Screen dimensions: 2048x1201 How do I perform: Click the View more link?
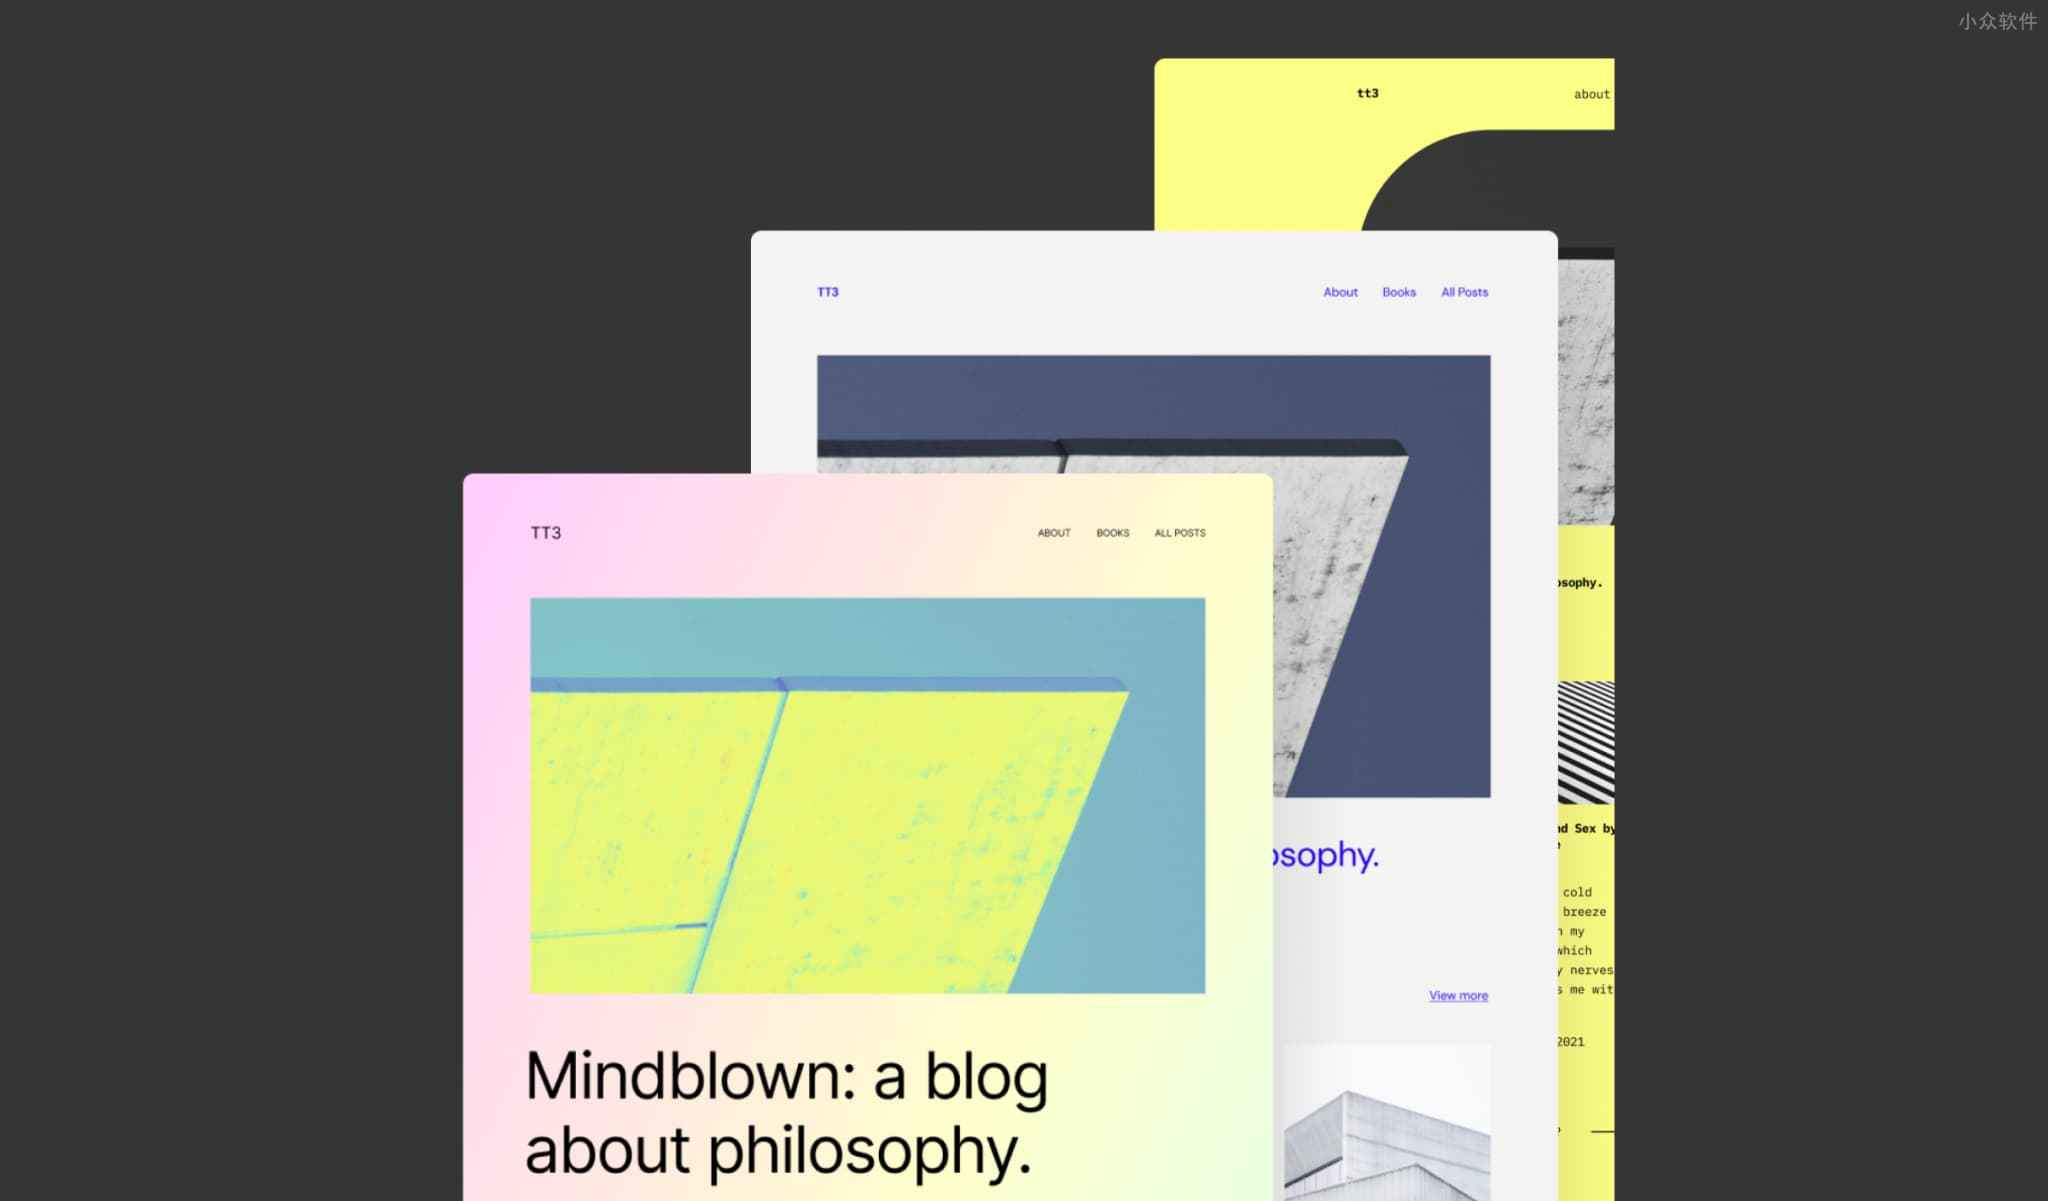tap(1458, 995)
